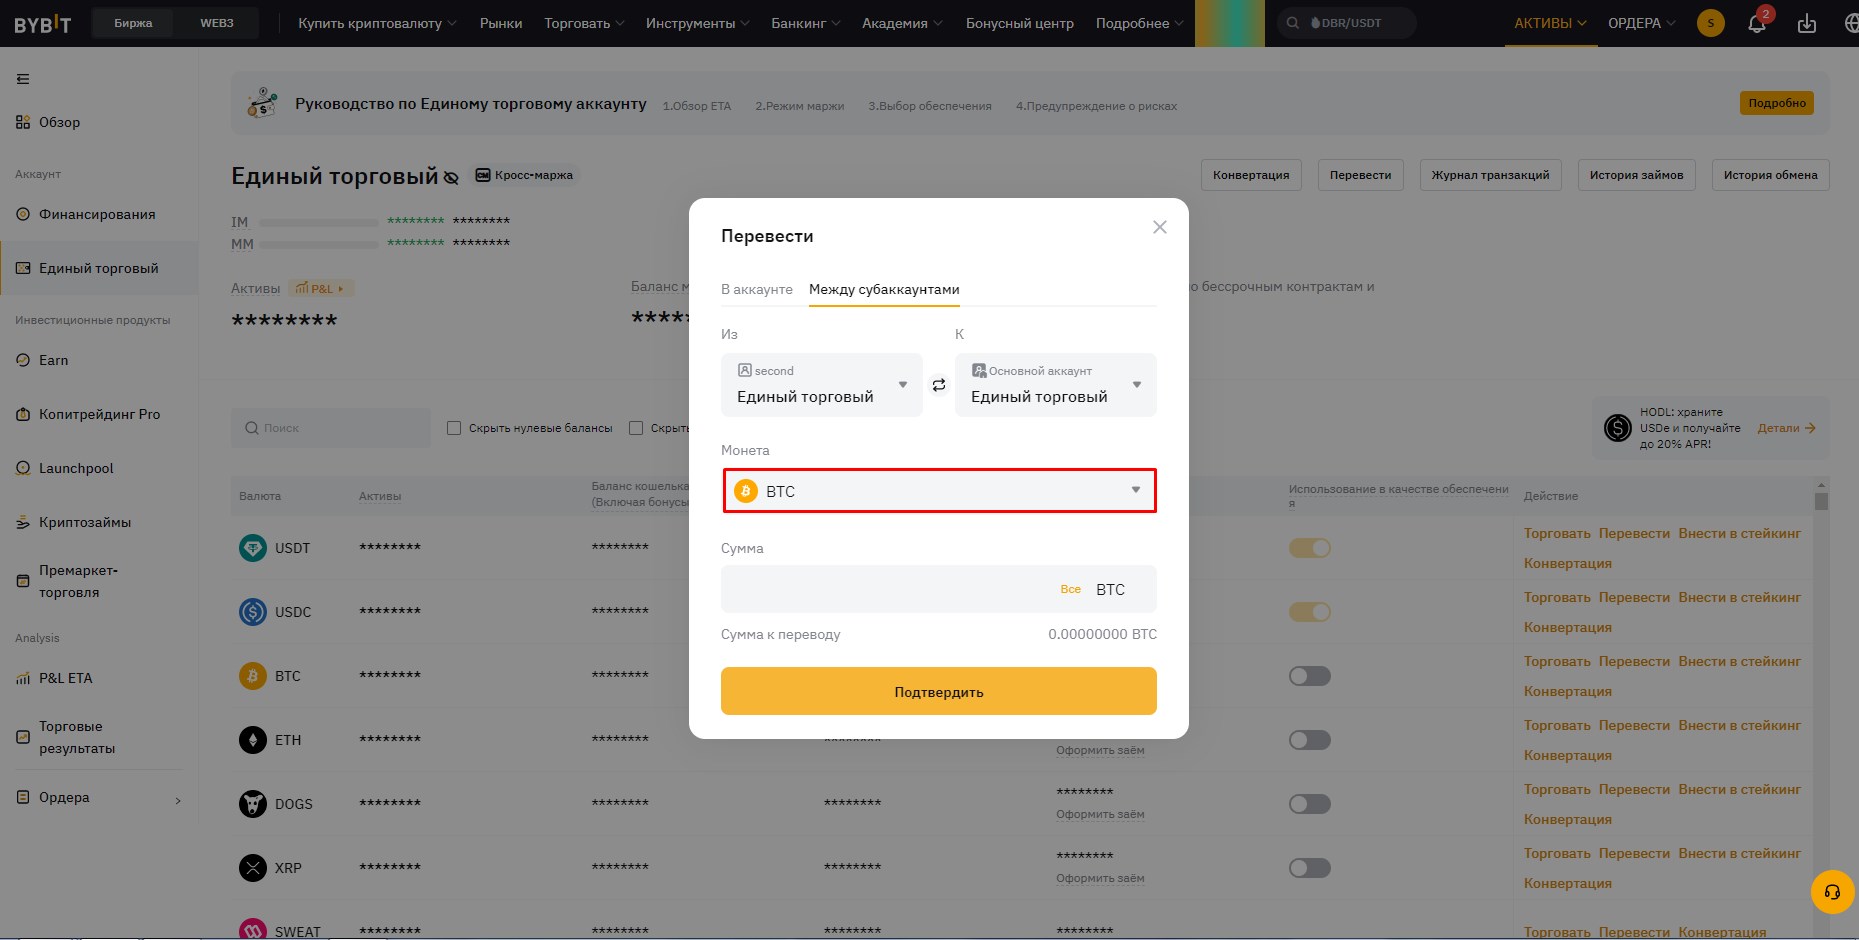Click the Конвертация button at top
1859x940 pixels.
pos(1251,175)
